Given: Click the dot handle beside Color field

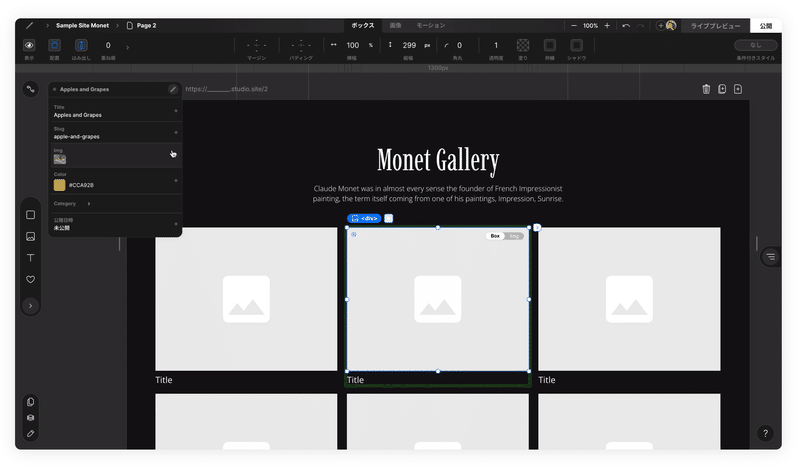Looking at the screenshot, I should point(176,180).
